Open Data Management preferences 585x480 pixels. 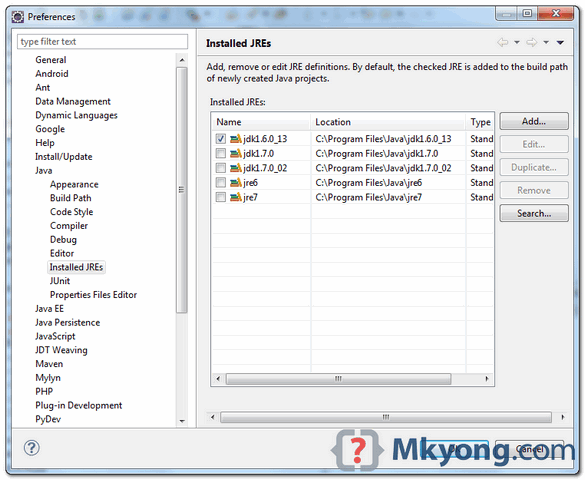pos(73,101)
